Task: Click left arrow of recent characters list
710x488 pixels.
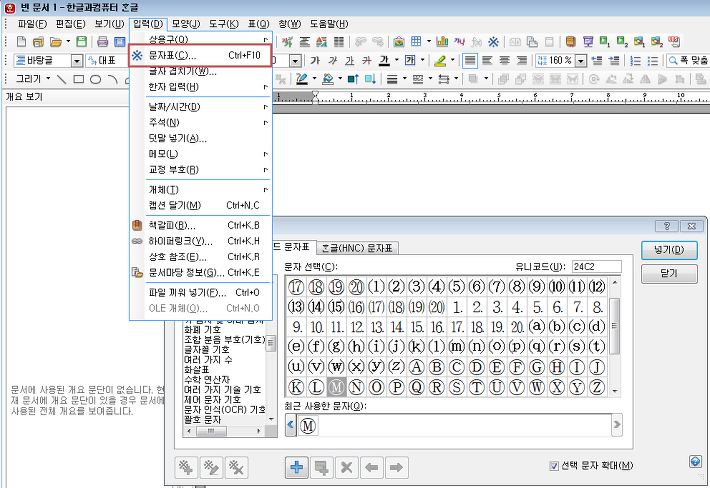Action: click(x=291, y=425)
